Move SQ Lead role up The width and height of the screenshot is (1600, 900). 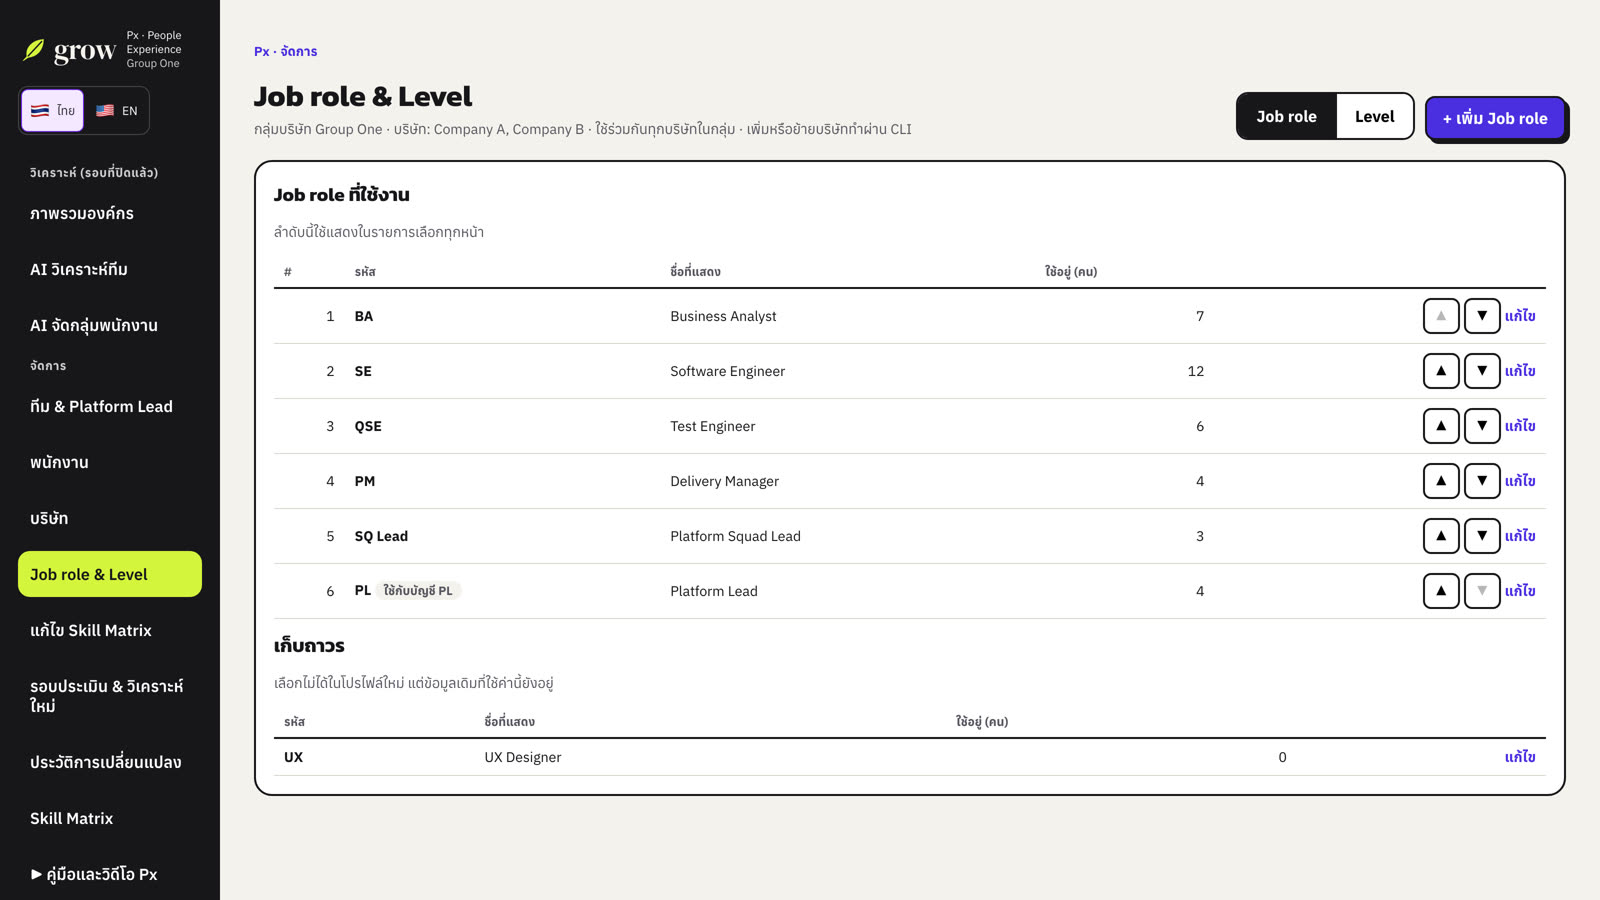1441,536
